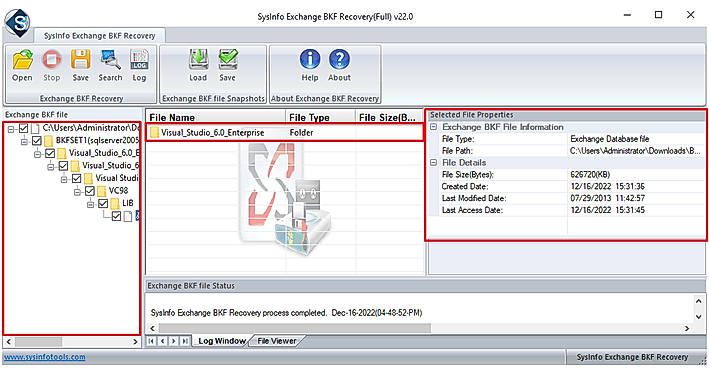This screenshot has width=709, height=368.
Task: Go to first tab navigation arrow
Action: 151,341
